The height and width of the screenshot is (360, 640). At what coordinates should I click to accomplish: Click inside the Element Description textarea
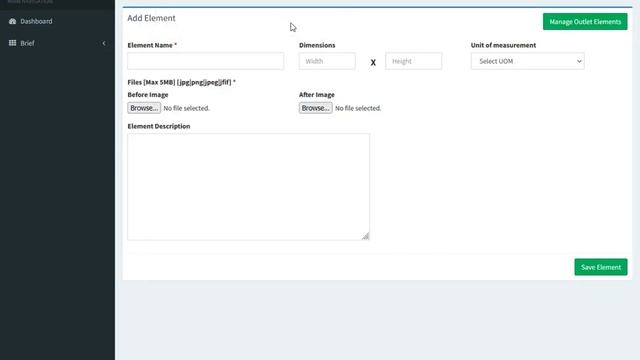(248, 187)
